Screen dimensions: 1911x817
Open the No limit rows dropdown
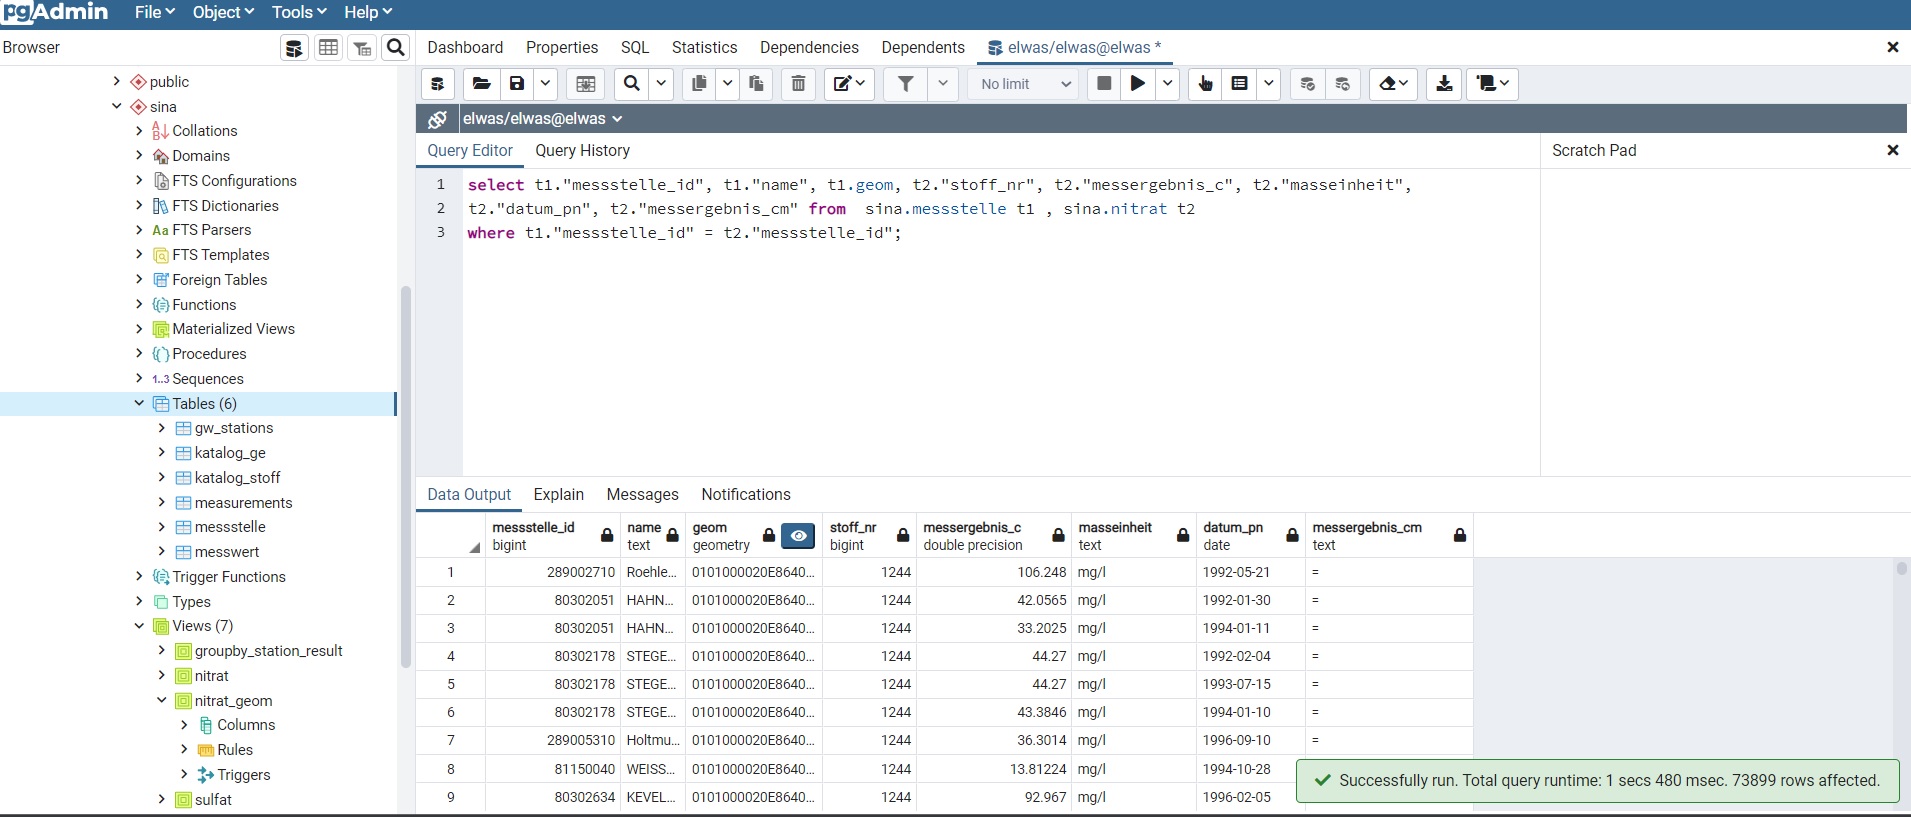[x=1025, y=84]
